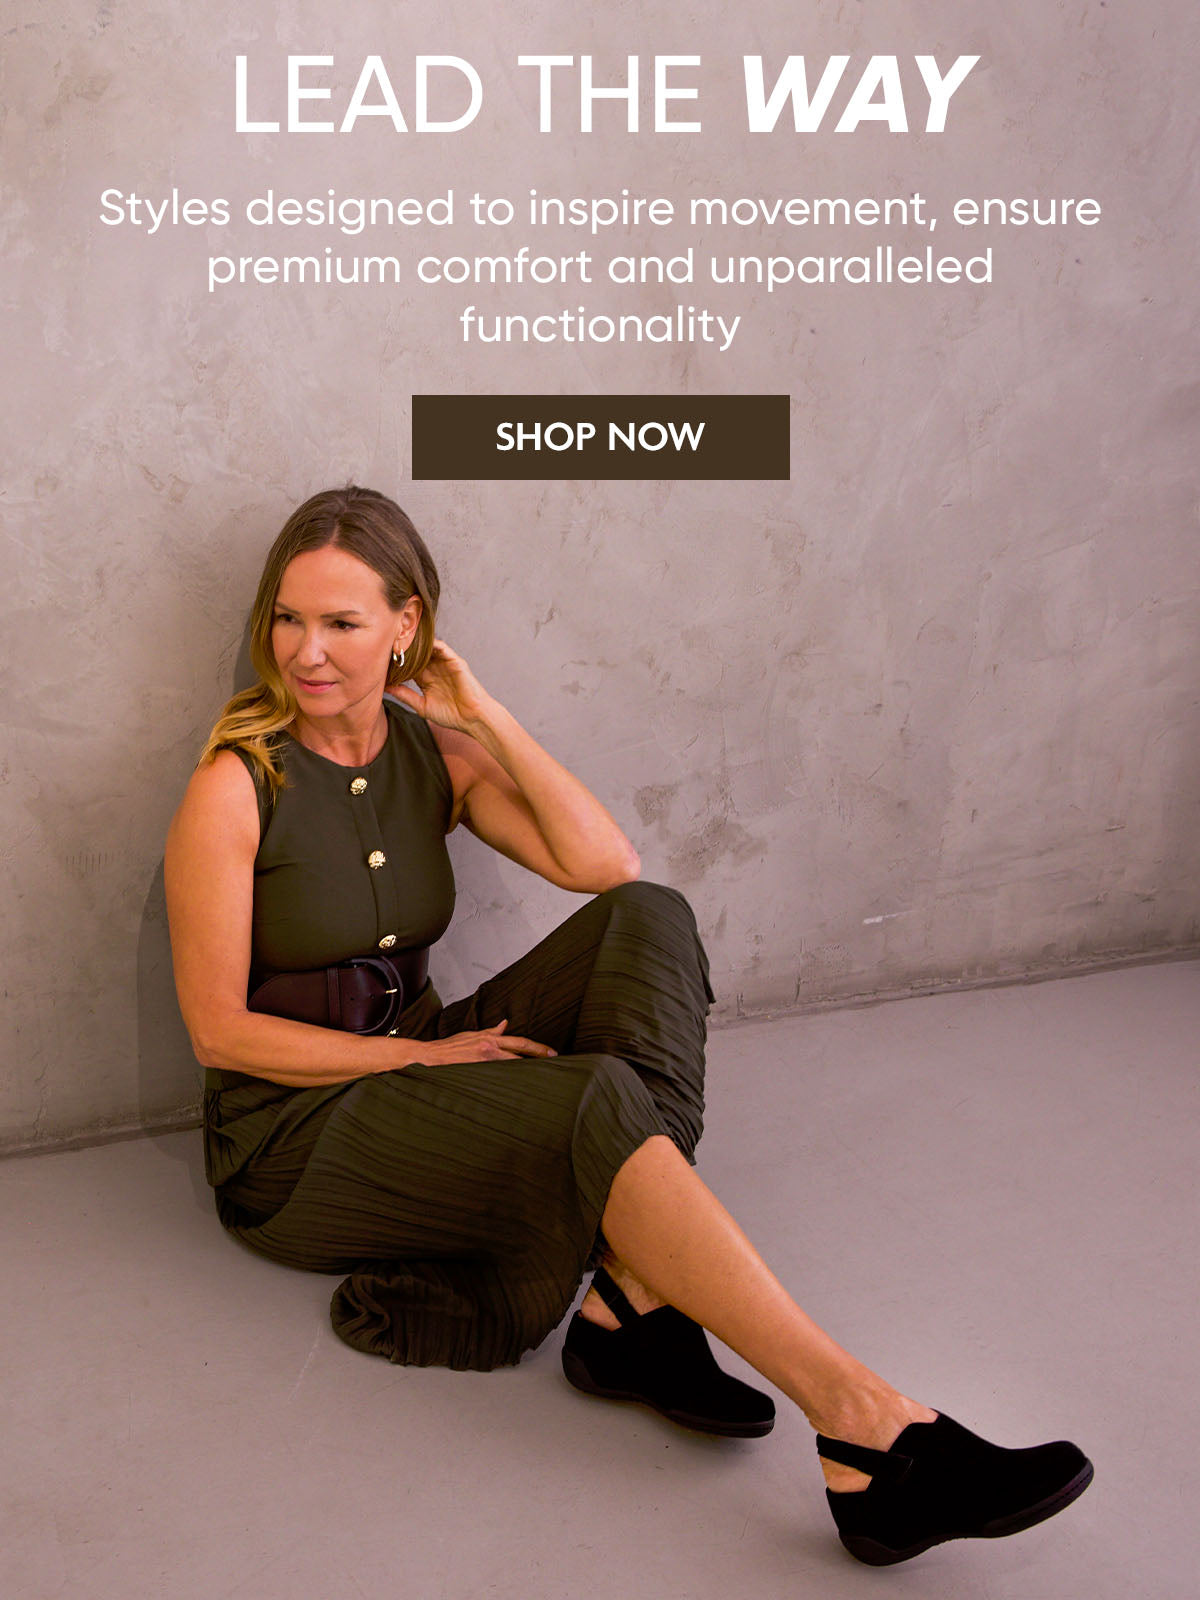This screenshot has height=1600, width=1200.
Task: Click the wide brown leather belt
Action: click(340, 991)
